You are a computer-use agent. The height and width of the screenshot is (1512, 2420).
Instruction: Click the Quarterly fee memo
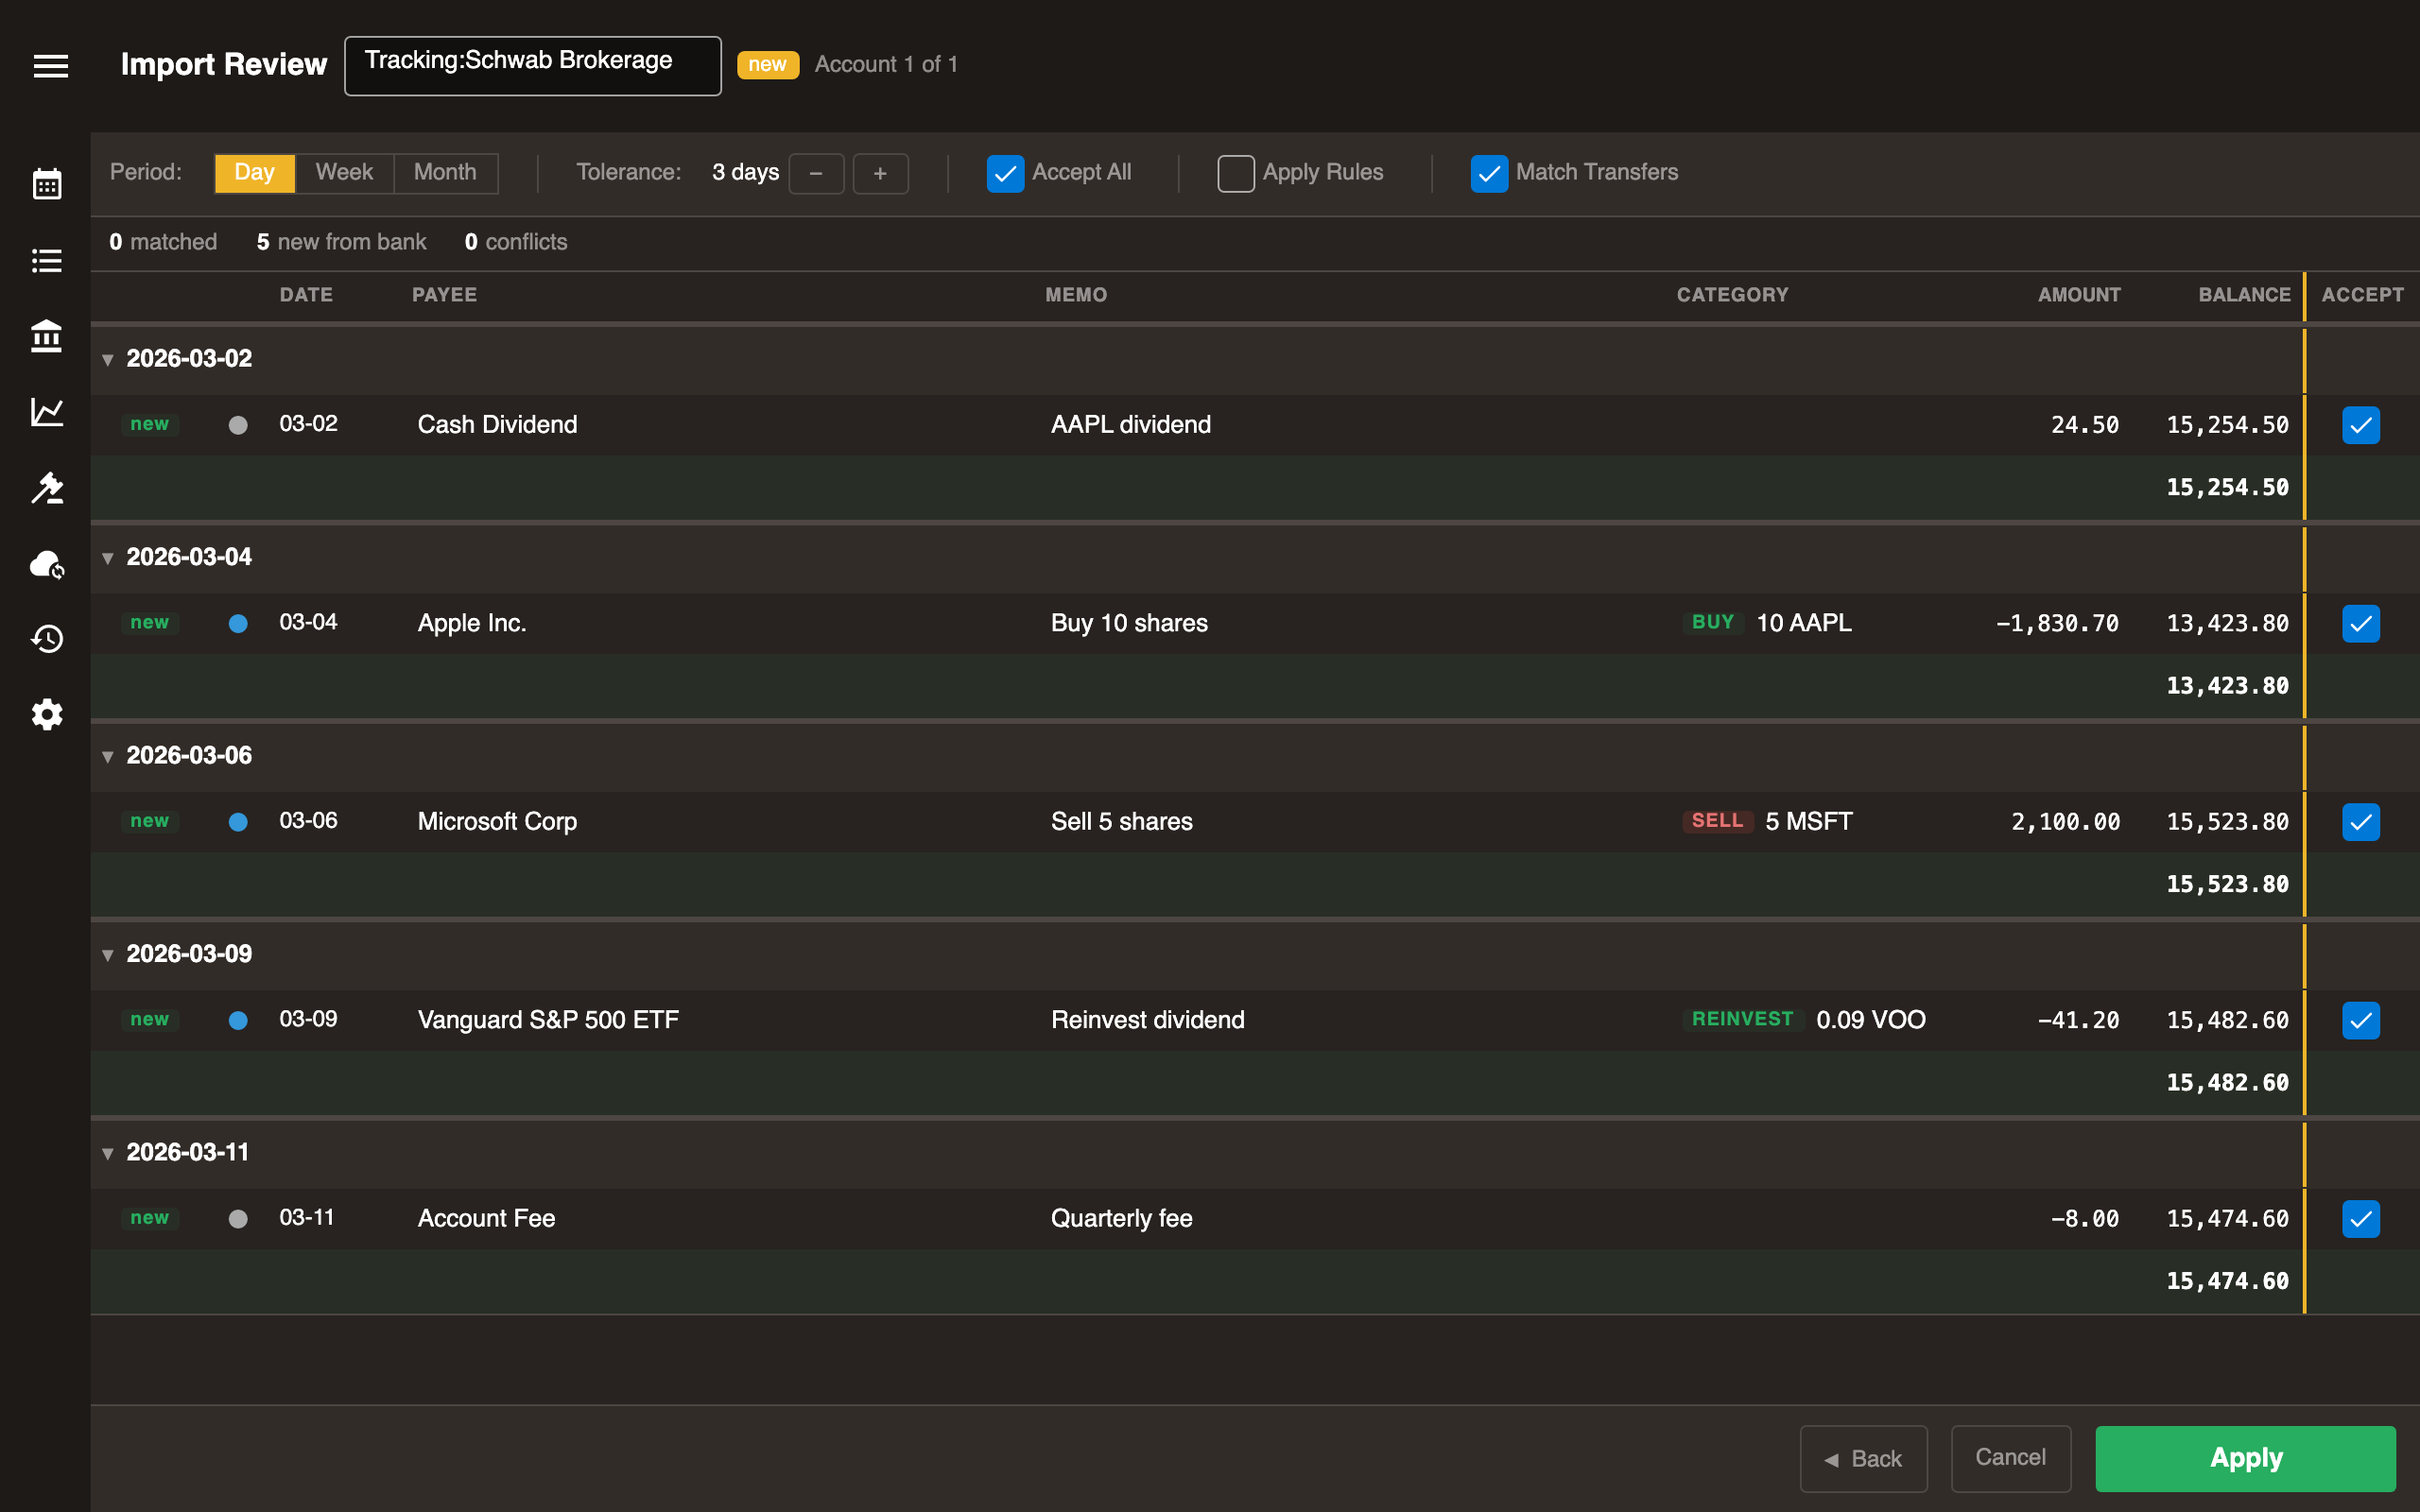tap(1121, 1219)
